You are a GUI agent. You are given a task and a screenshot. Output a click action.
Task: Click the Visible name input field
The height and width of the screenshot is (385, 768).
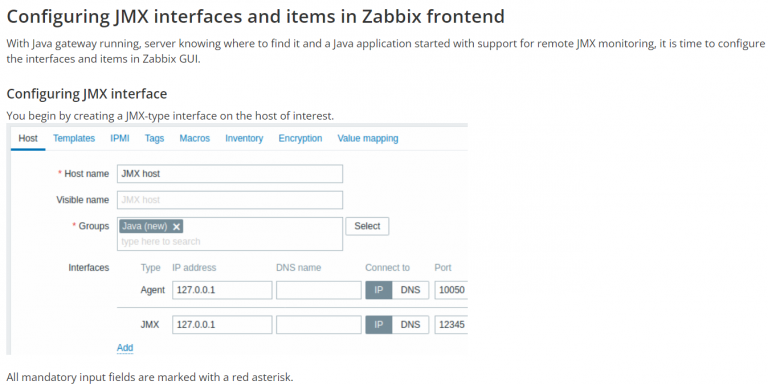230,200
